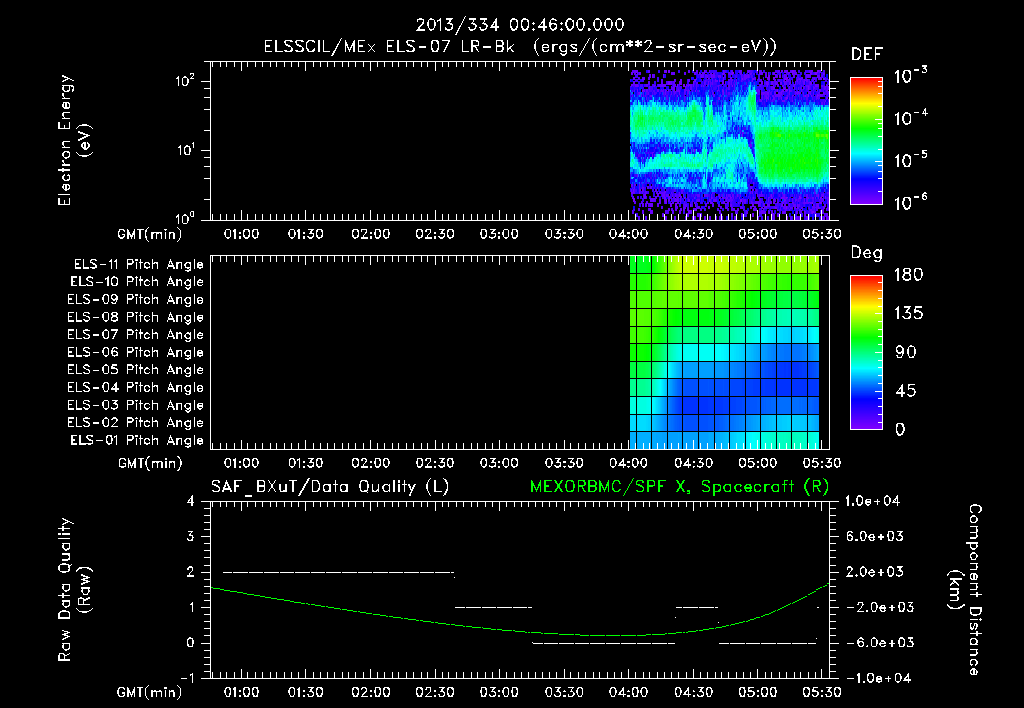Click the 04:00 tick label under bottom plot
This screenshot has height=708, width=1024.
click(x=628, y=692)
